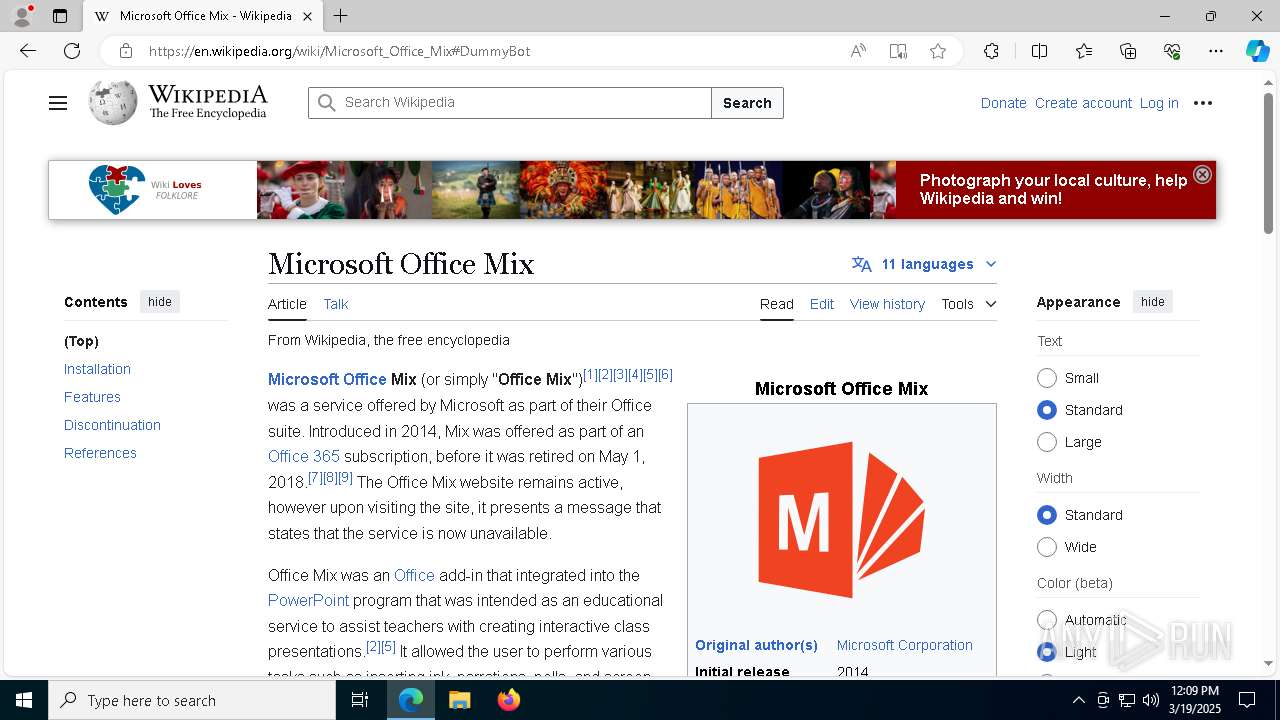Start Read aloud from address bar
This screenshot has height=720, width=1280.
[858, 51]
